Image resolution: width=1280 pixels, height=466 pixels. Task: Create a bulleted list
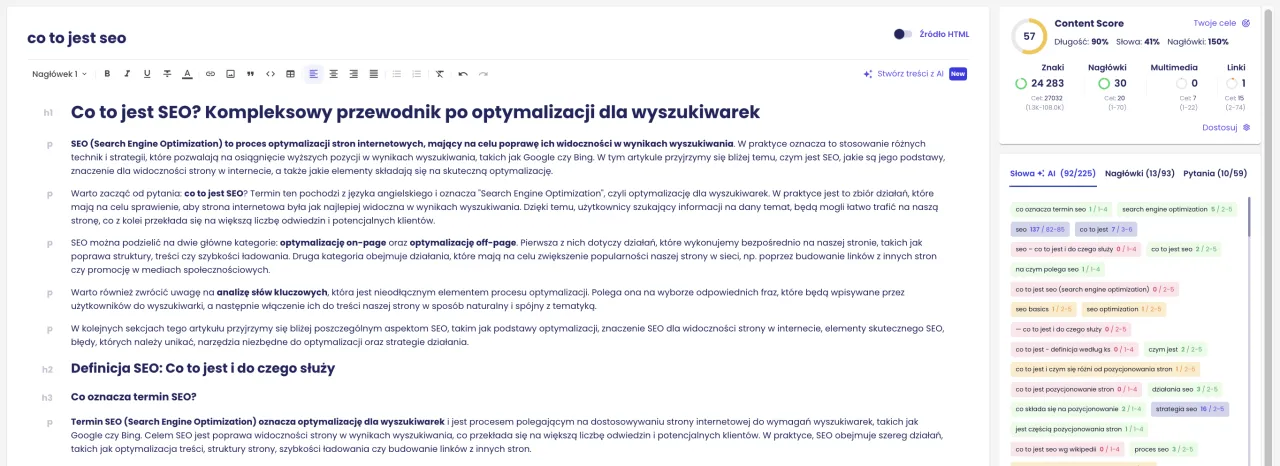(x=397, y=74)
